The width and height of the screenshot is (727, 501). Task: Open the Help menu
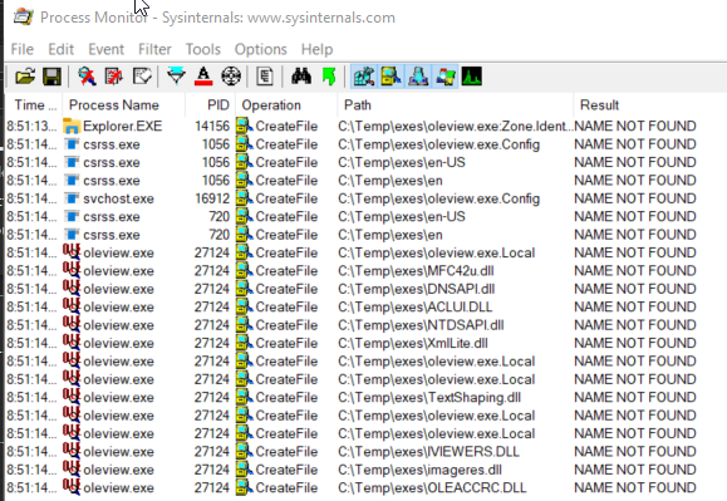coord(317,49)
